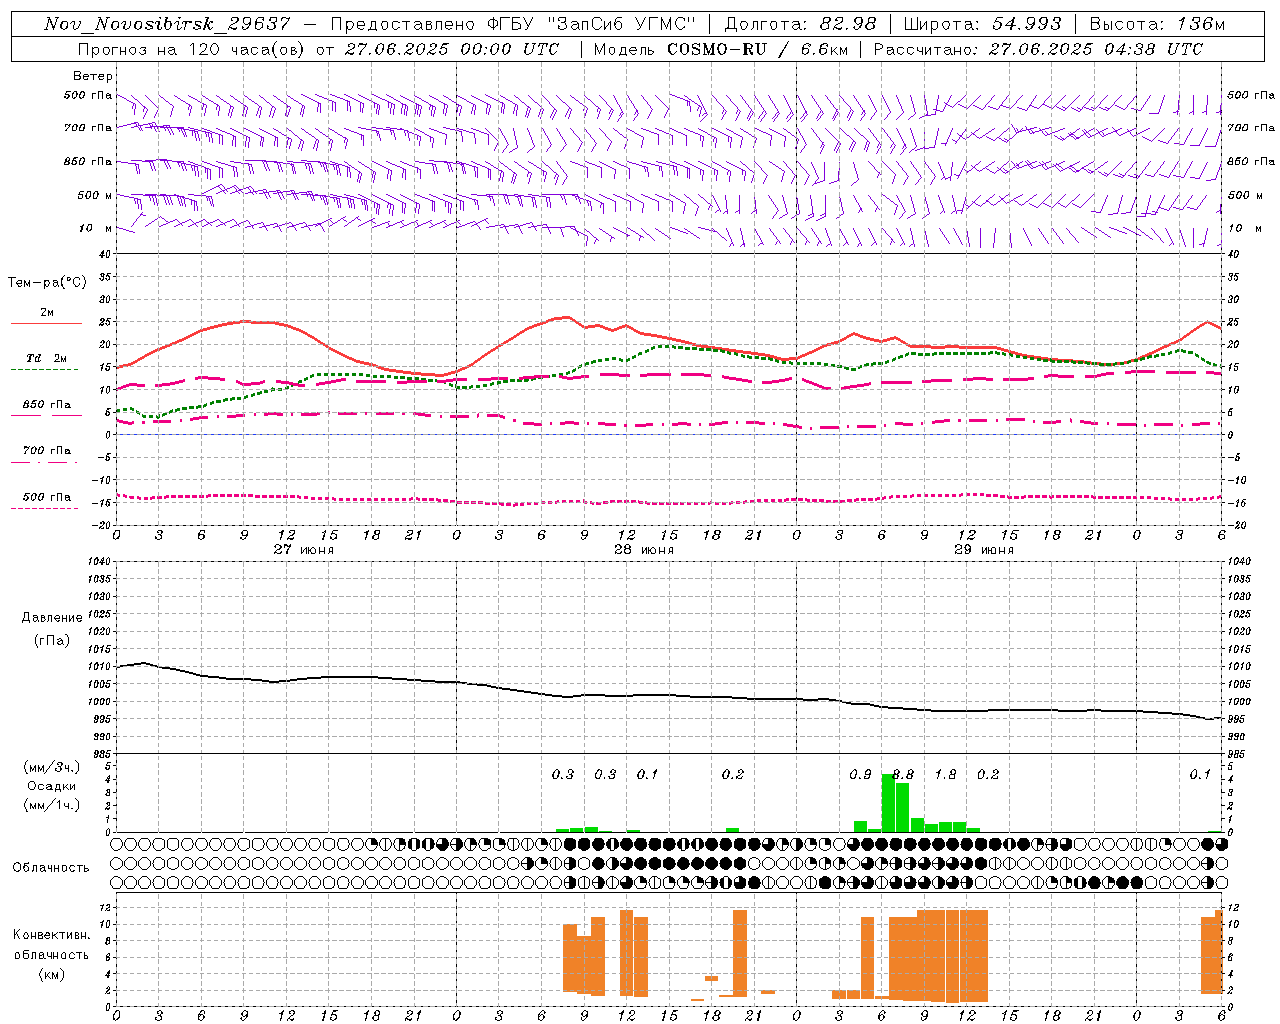The width and height of the screenshot is (1280, 1024).
Task: Click the Давление pressure panel label
Action: click(52, 618)
